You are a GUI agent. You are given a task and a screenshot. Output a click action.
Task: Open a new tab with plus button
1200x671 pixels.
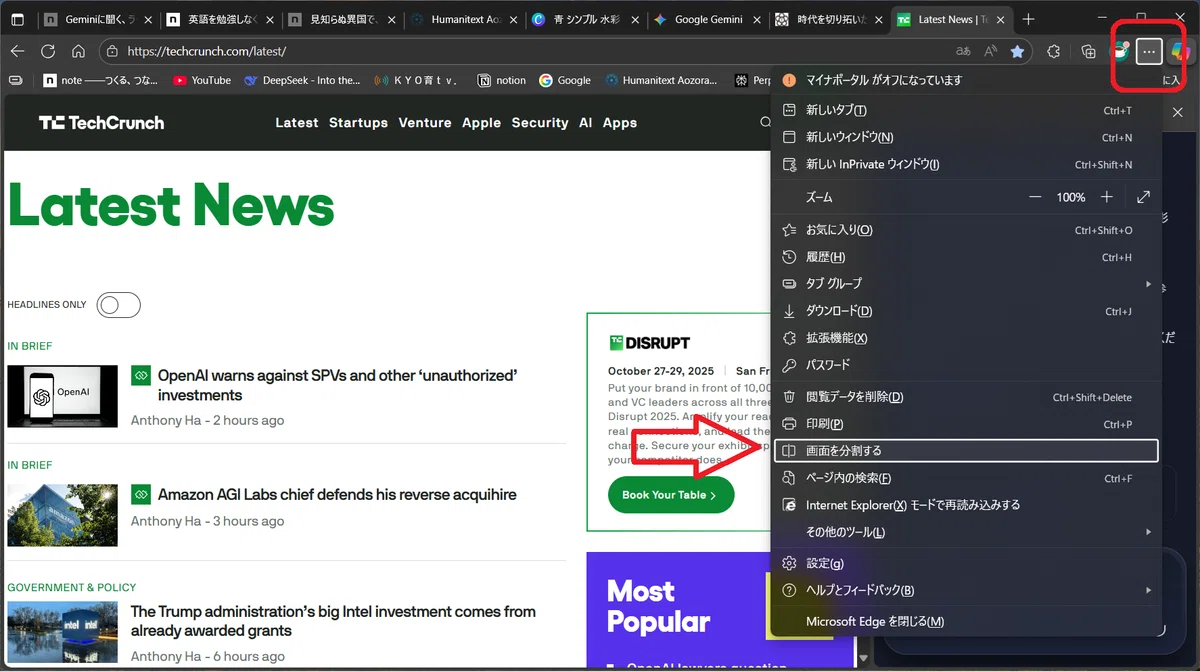[x=1028, y=19]
